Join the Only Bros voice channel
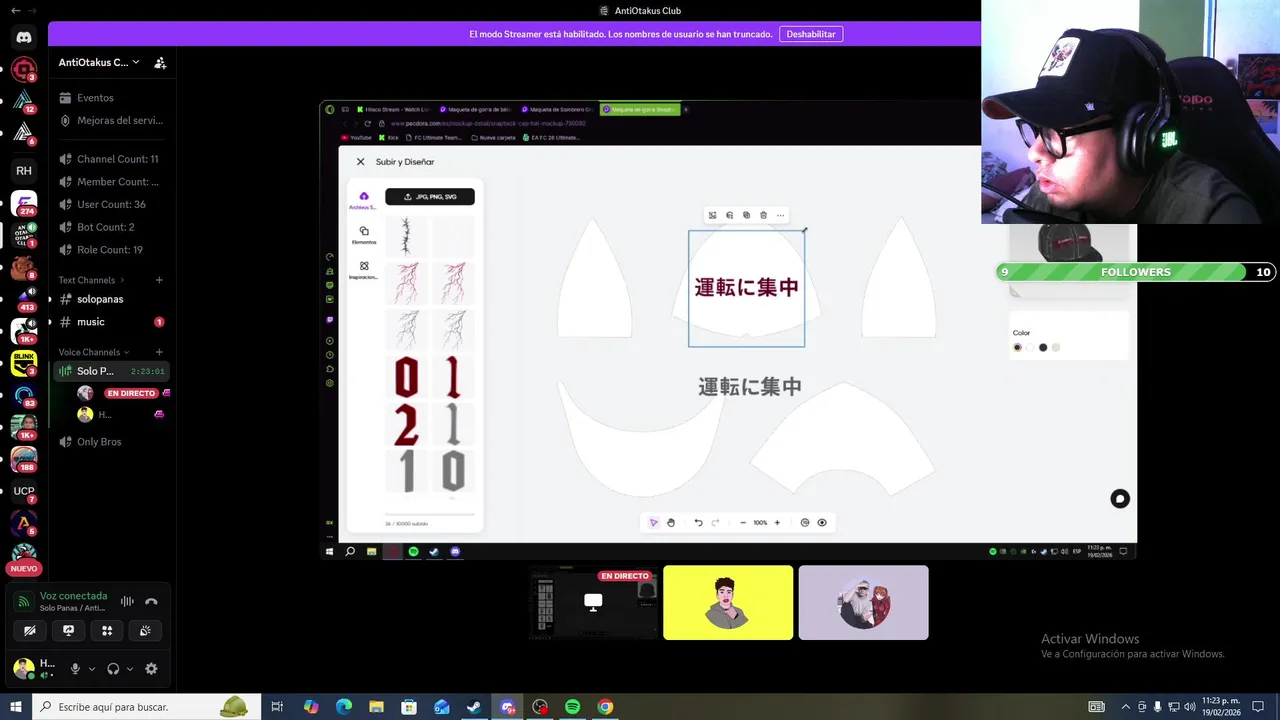The width and height of the screenshot is (1280, 720). (x=112, y=442)
